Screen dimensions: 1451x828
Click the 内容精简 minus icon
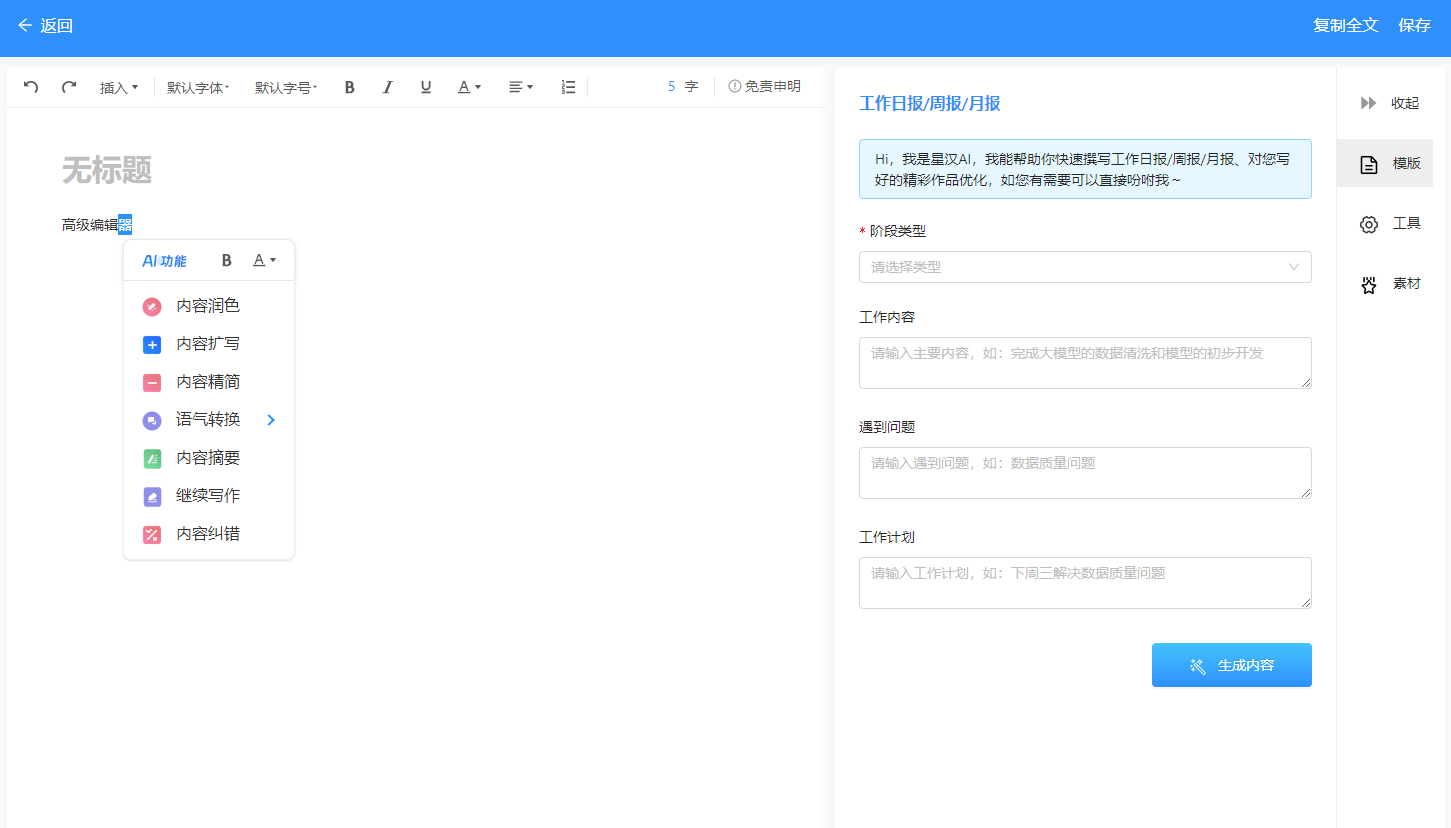point(152,382)
